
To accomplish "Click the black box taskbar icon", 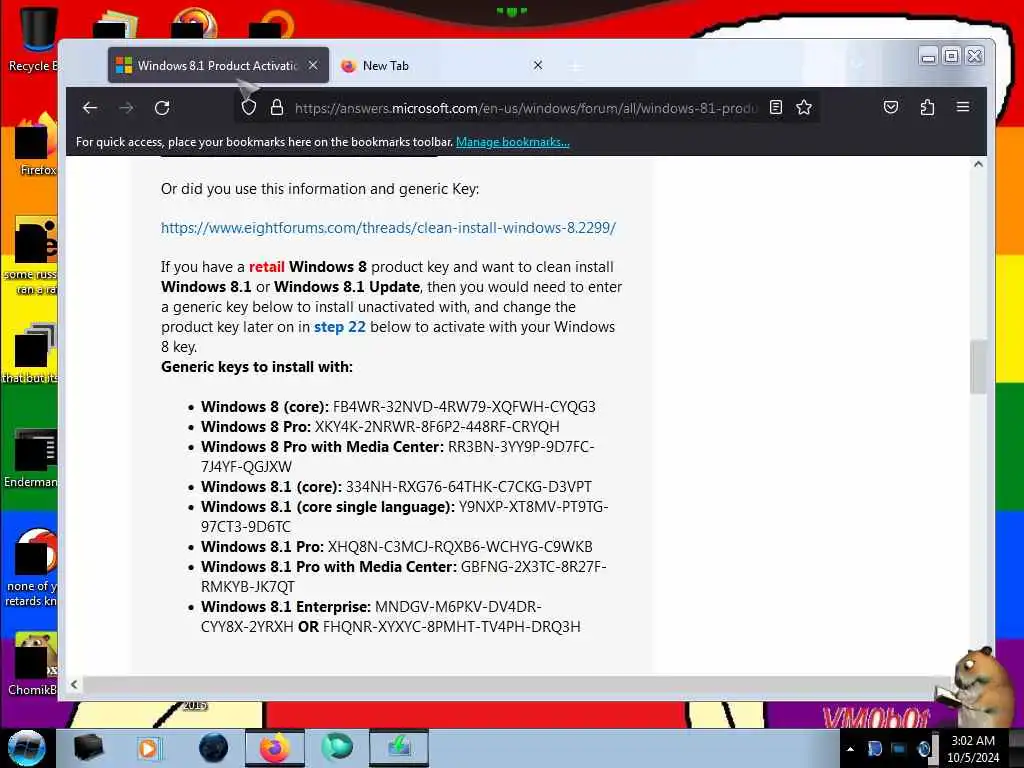I will [x=89, y=748].
